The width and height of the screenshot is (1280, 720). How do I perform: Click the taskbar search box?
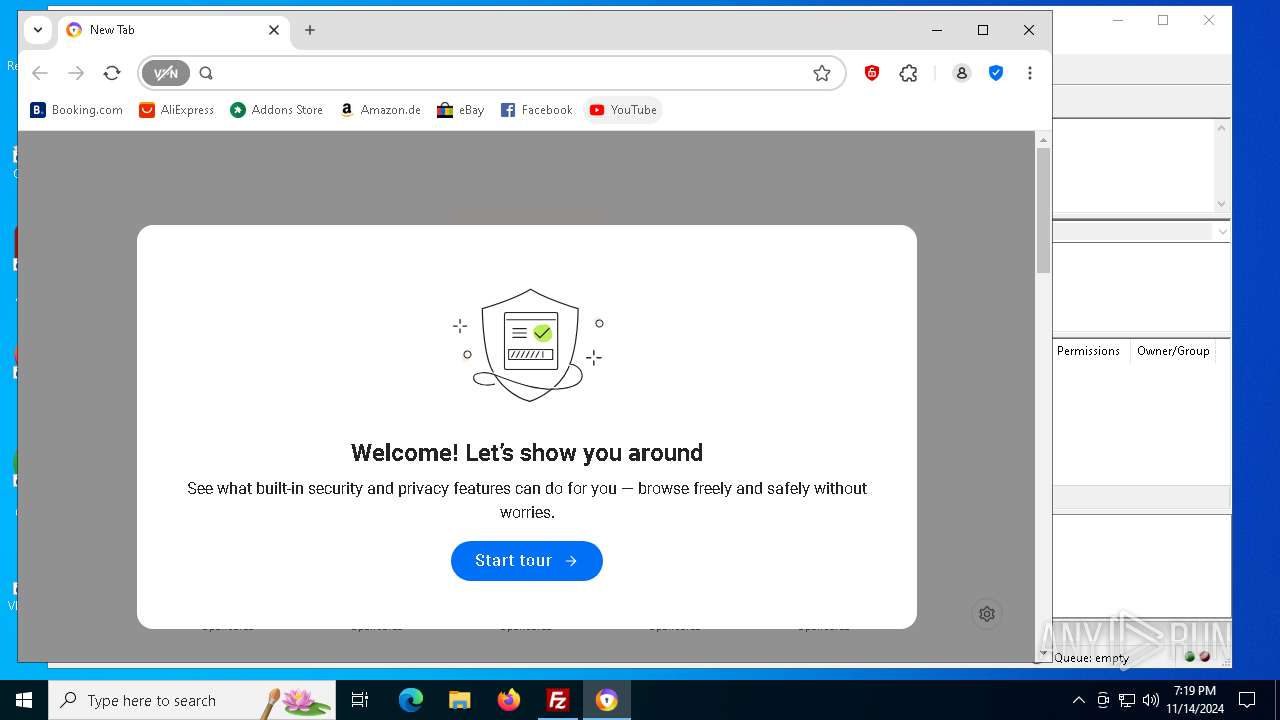(x=192, y=700)
